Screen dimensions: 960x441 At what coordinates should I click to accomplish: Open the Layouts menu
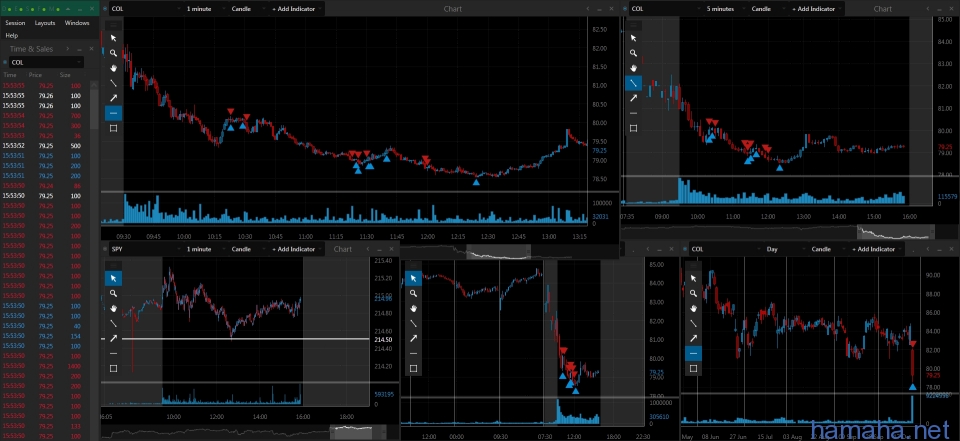[45, 23]
